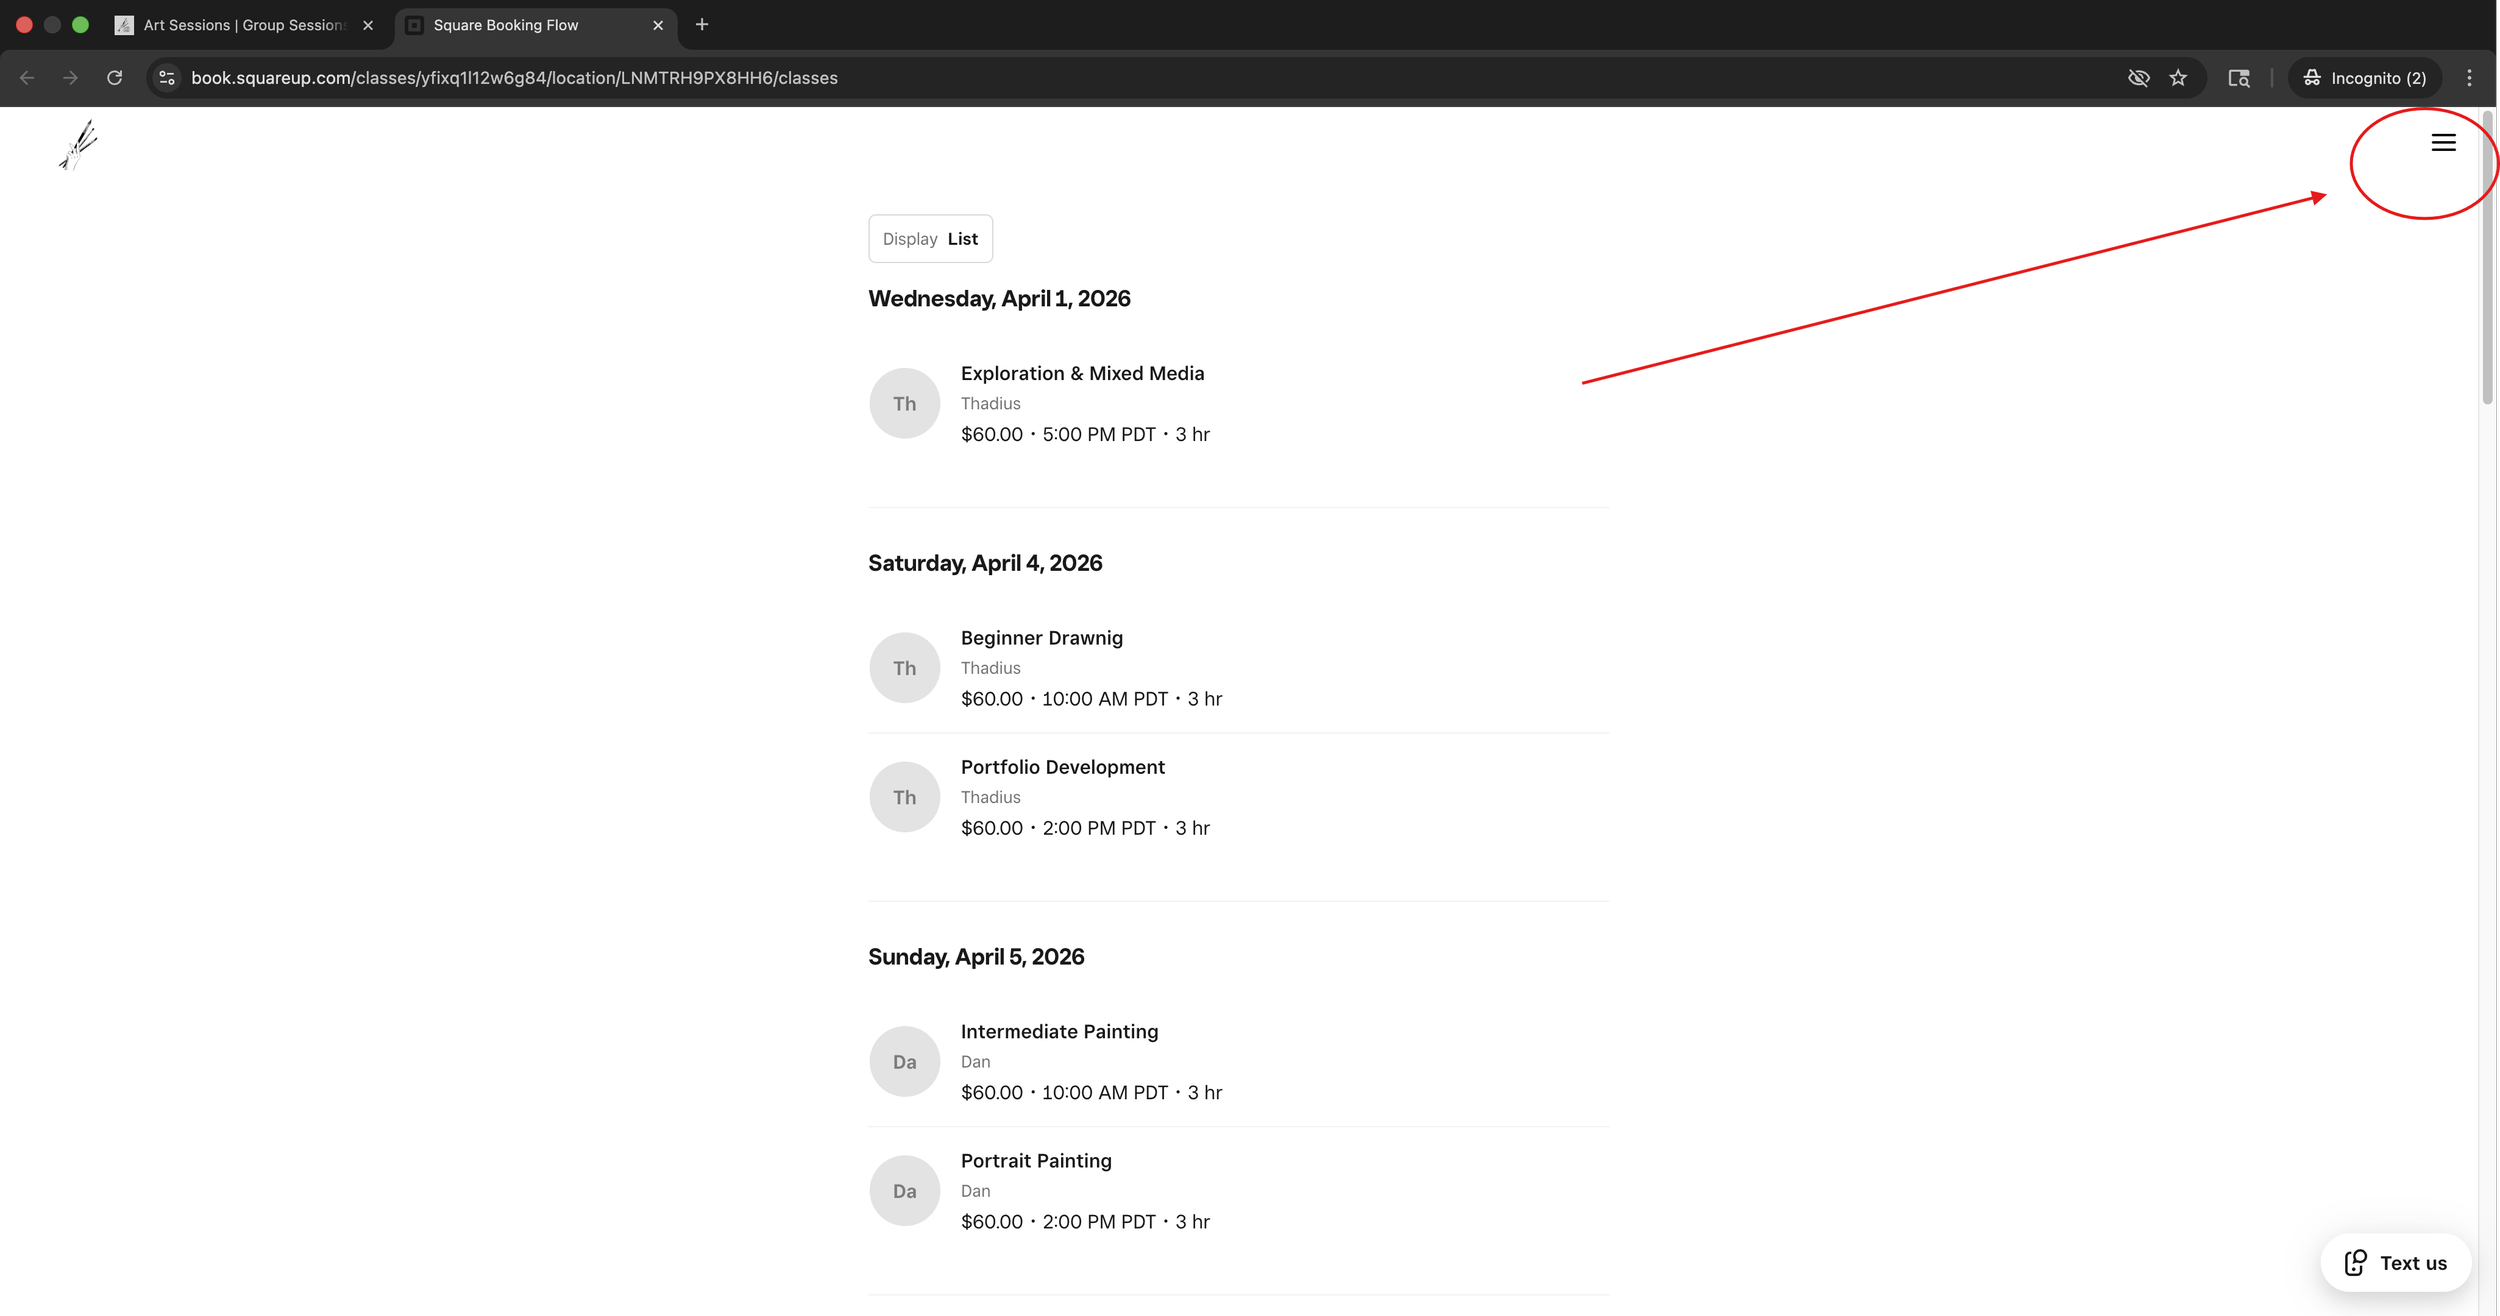Screen dimensions: 2500x1316
Task: Click the paintbrush studio logo
Action: (78, 145)
